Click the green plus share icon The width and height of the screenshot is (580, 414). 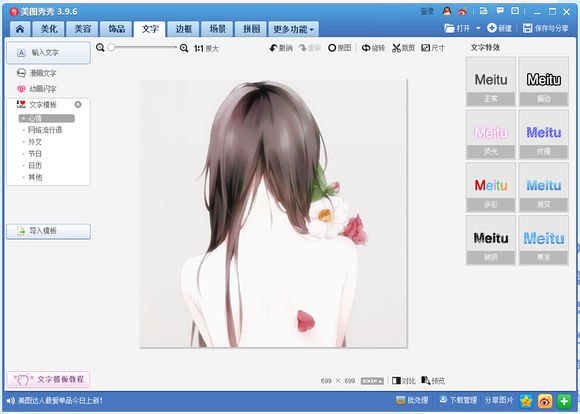564,401
